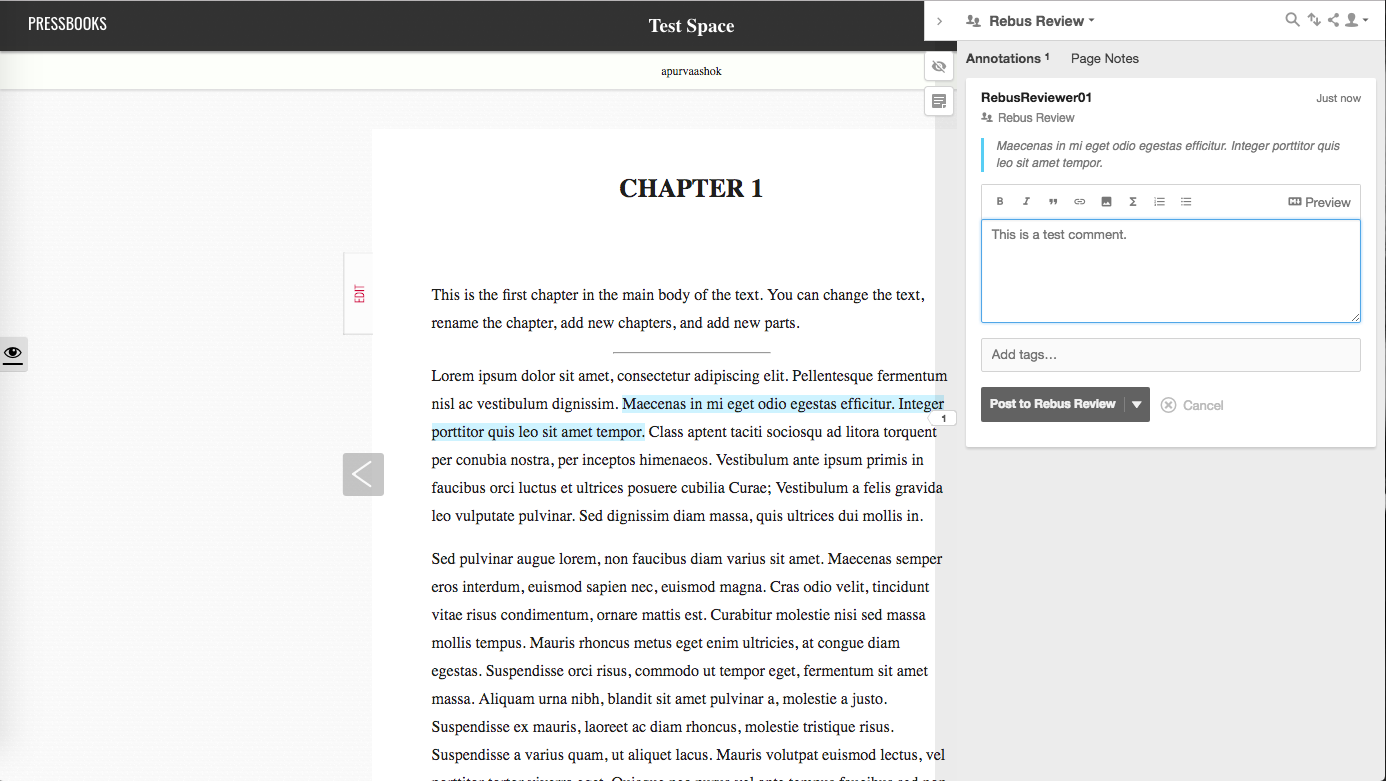1386x781 pixels.
Task: Insert a math sigma formula
Action: [x=1133, y=202]
